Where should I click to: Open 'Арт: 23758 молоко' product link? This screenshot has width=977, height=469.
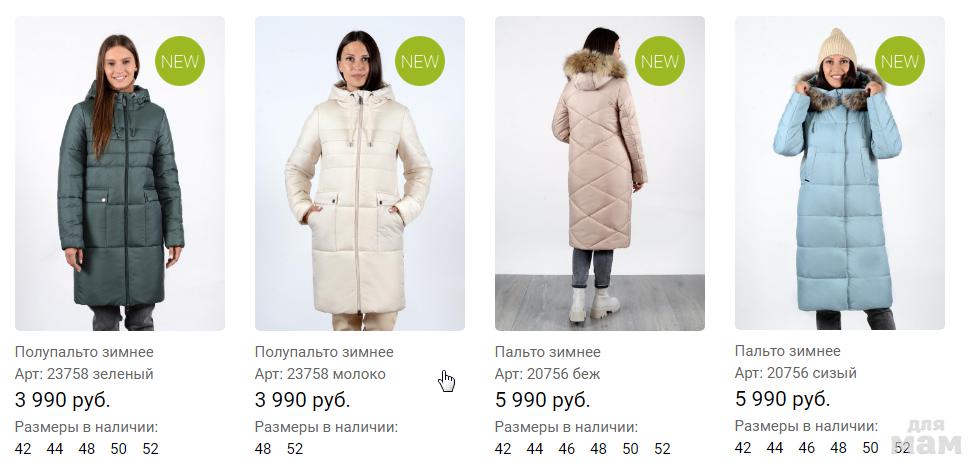320,374
